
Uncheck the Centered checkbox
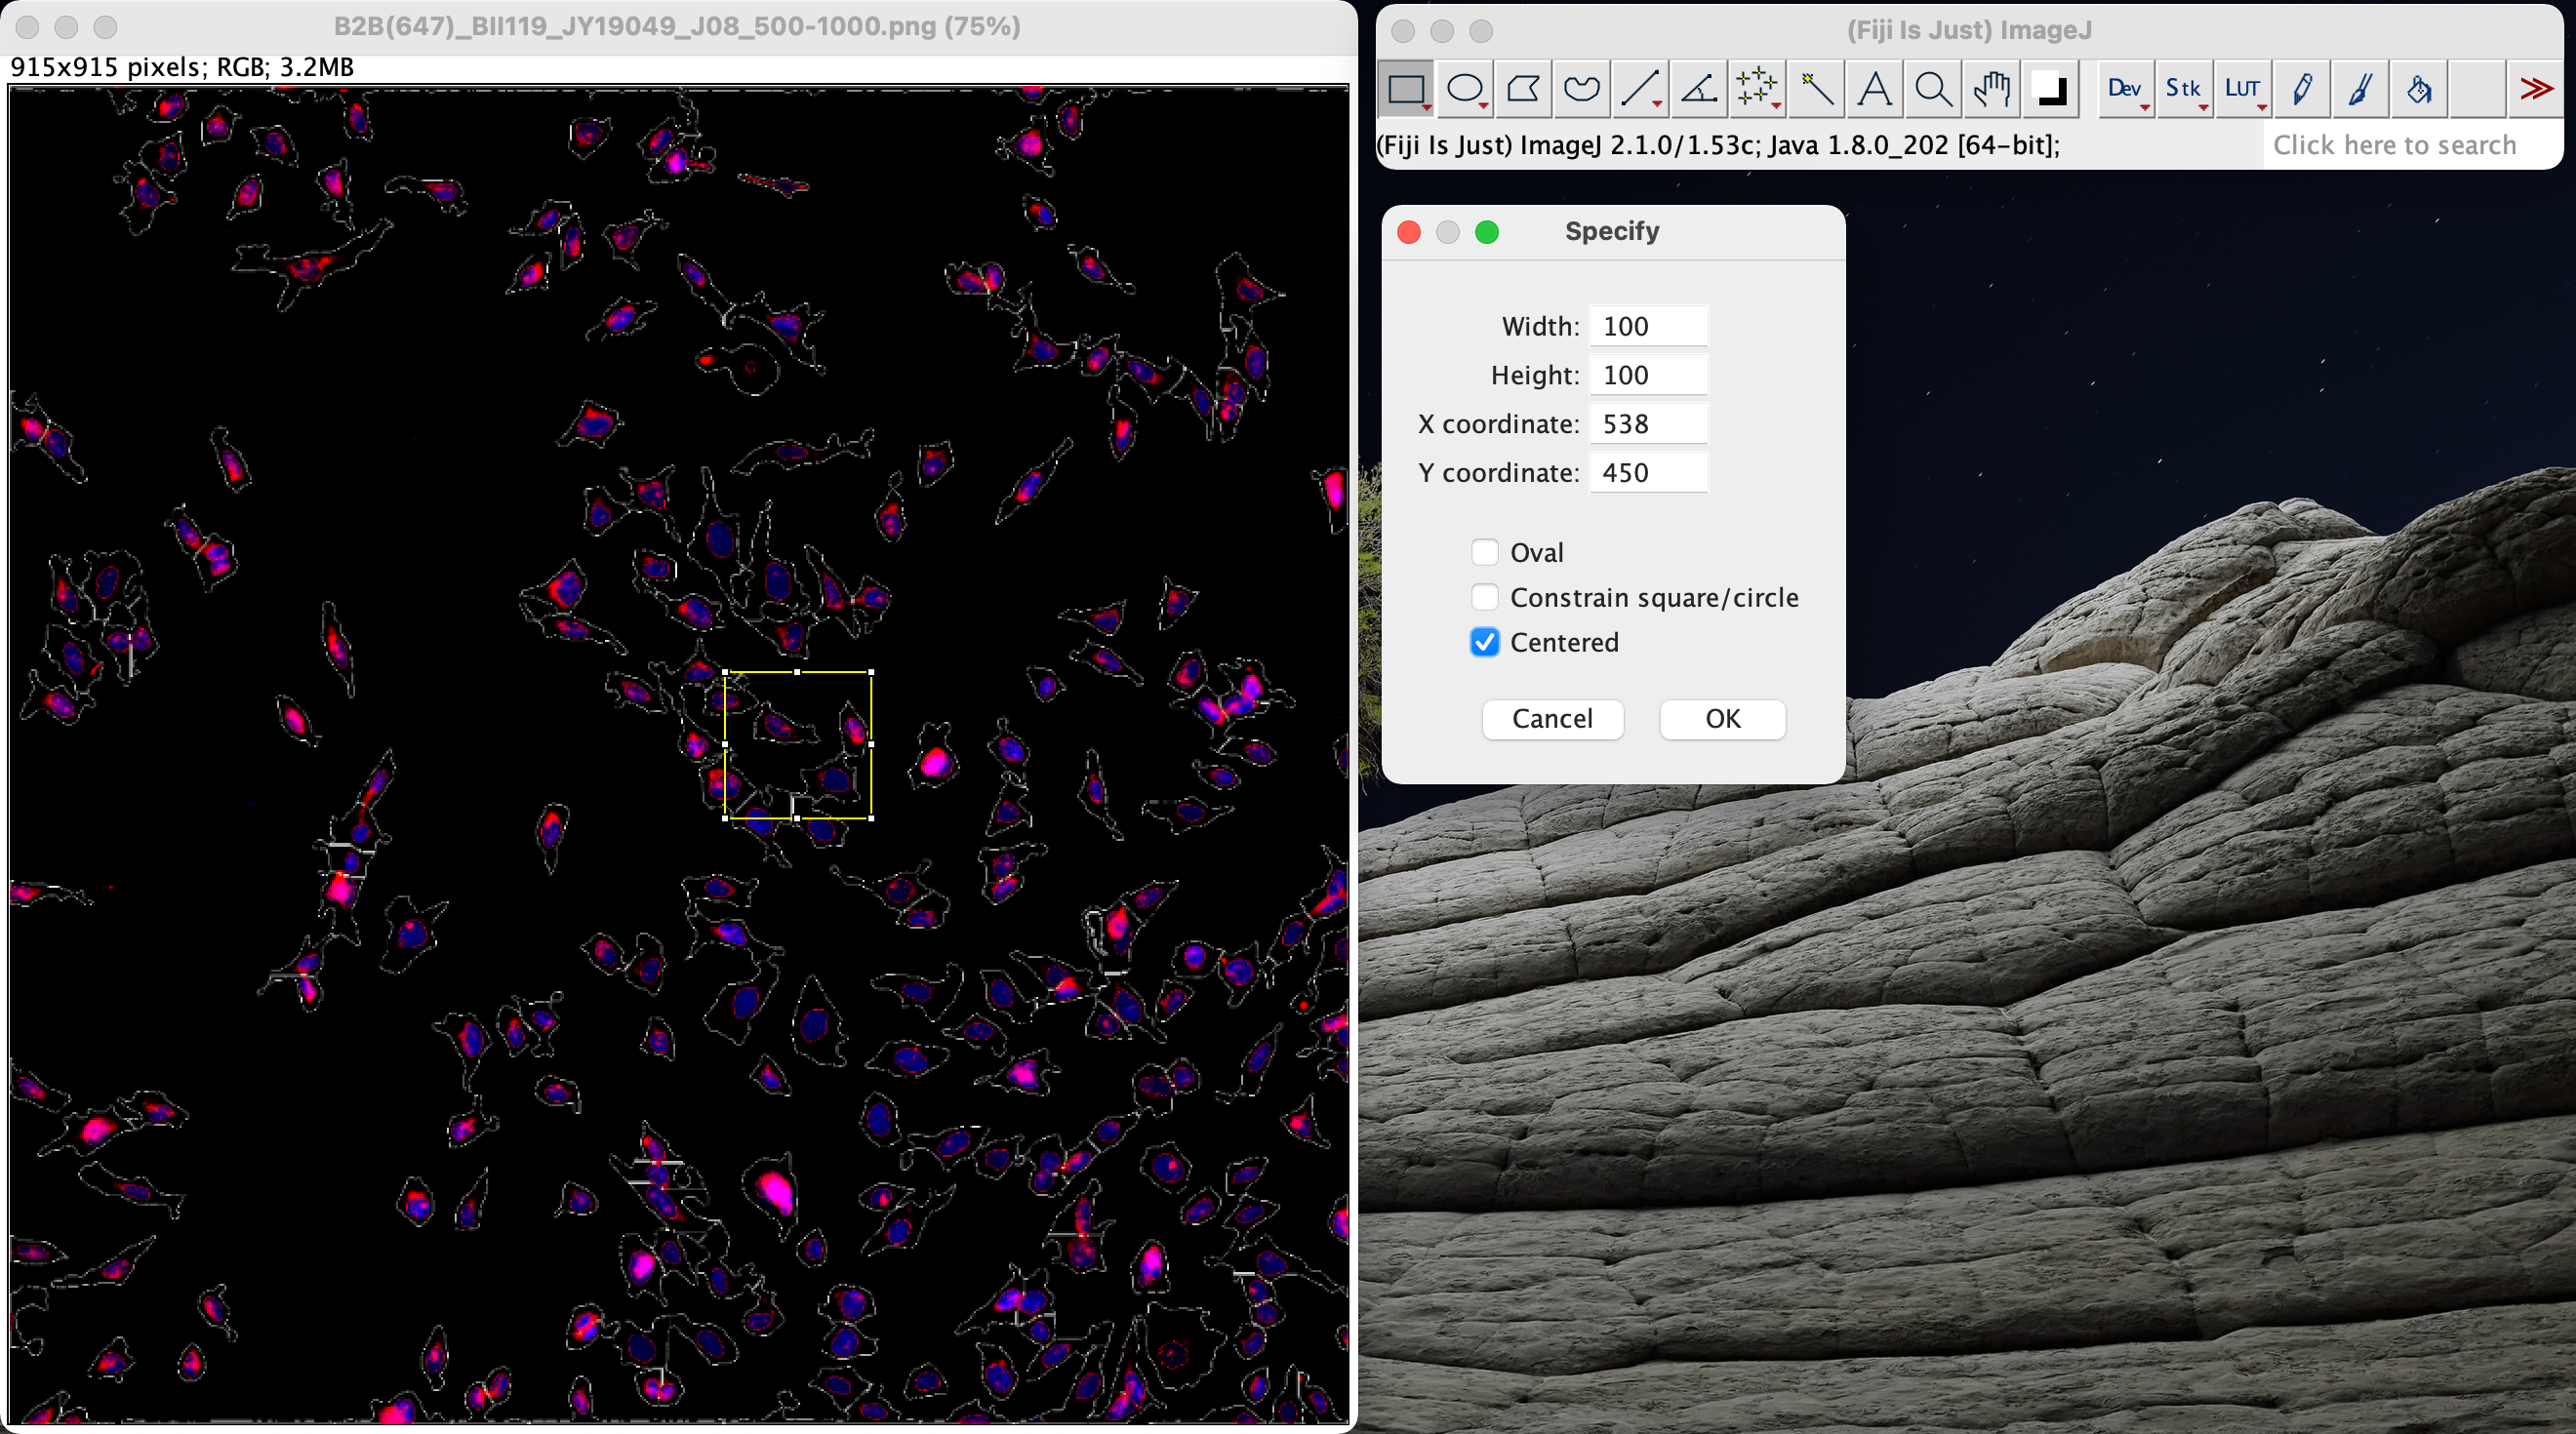click(1485, 642)
